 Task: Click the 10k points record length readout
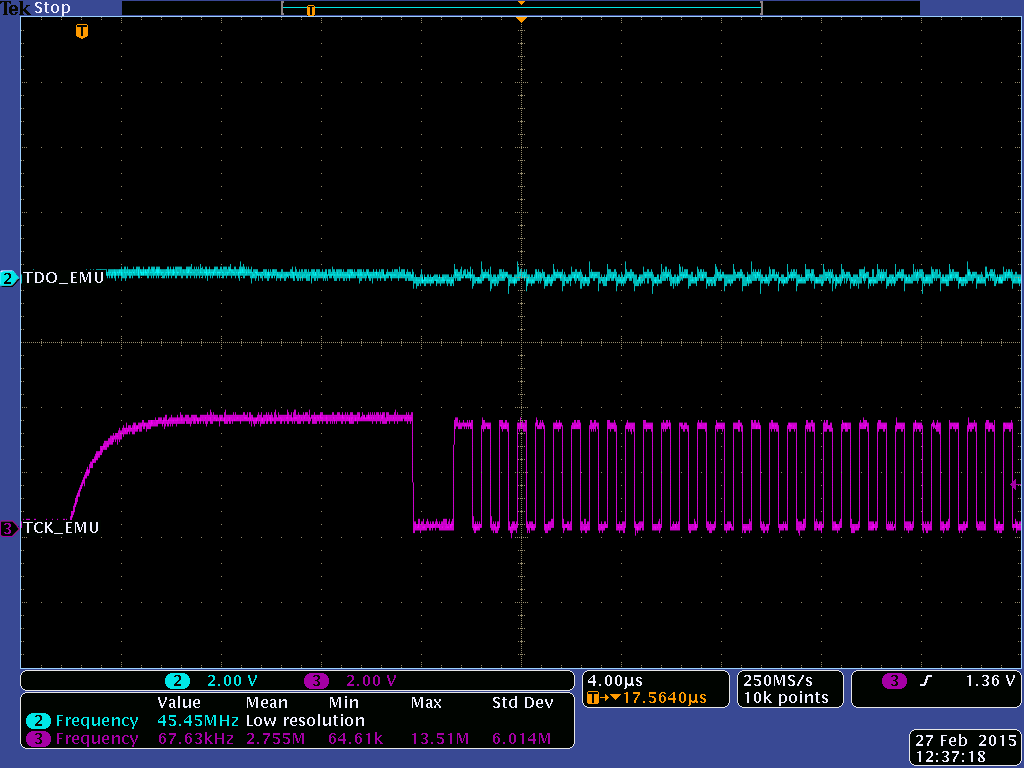(786, 698)
